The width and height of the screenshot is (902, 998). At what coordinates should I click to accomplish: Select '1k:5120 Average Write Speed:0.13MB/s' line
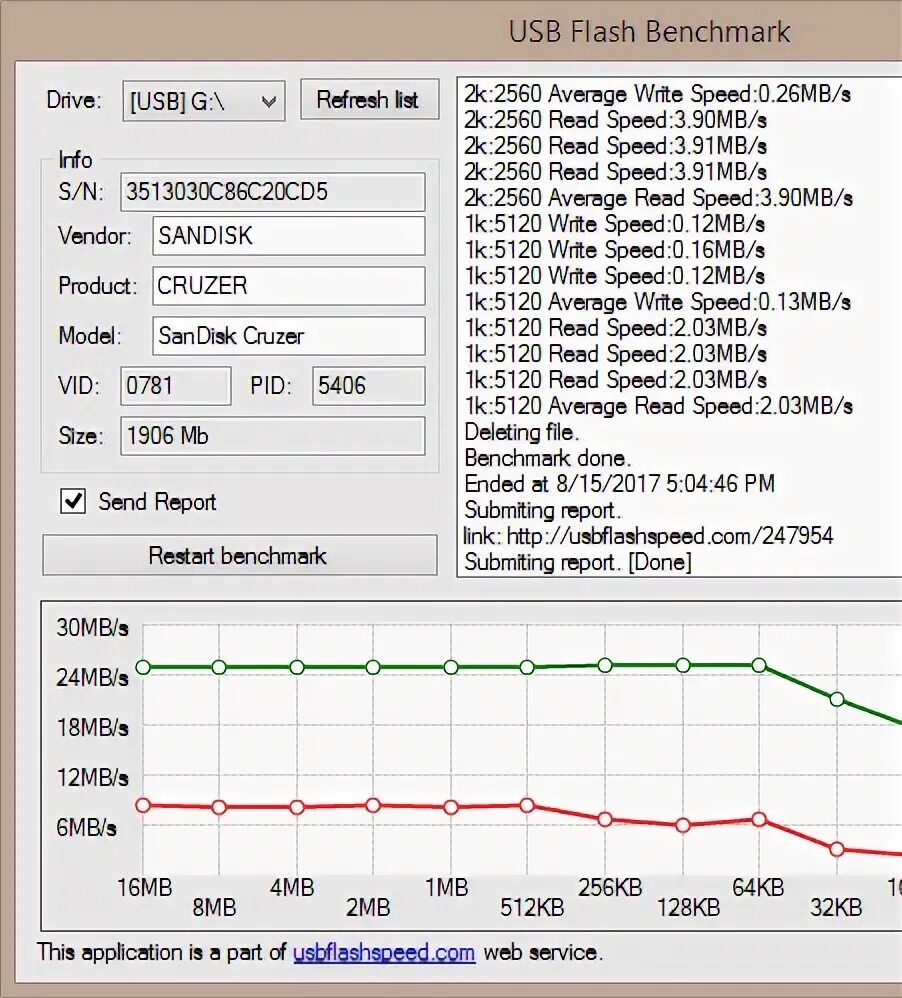click(x=658, y=302)
